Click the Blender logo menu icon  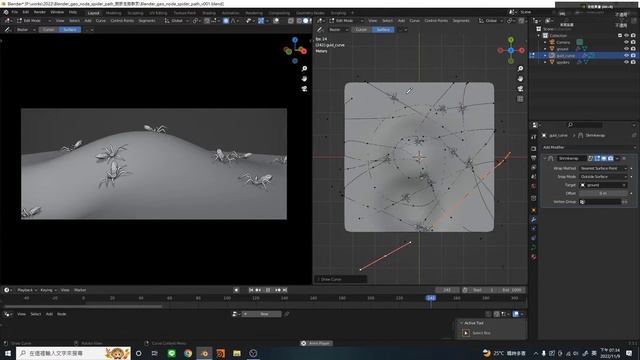6,12
